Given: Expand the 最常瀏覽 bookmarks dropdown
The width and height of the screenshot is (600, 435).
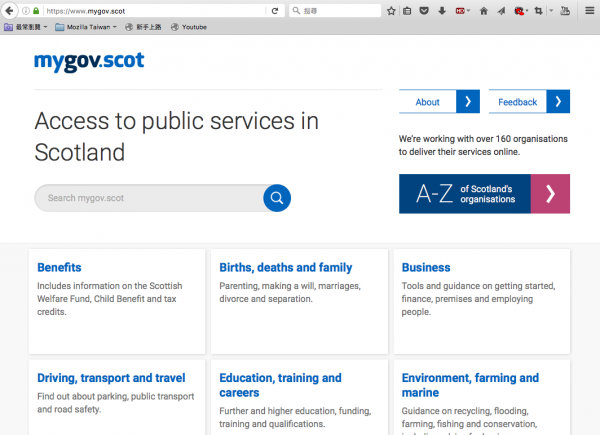Looking at the screenshot, I should tap(26, 27).
